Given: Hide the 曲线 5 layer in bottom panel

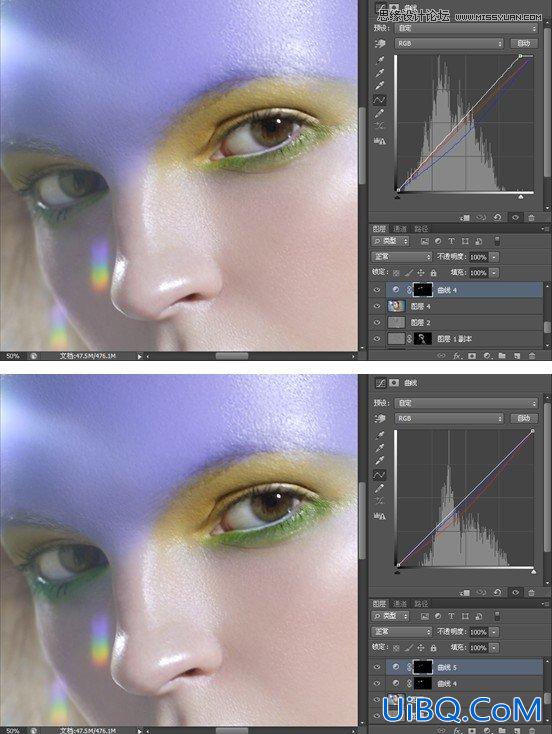Looking at the screenshot, I should tap(377, 667).
